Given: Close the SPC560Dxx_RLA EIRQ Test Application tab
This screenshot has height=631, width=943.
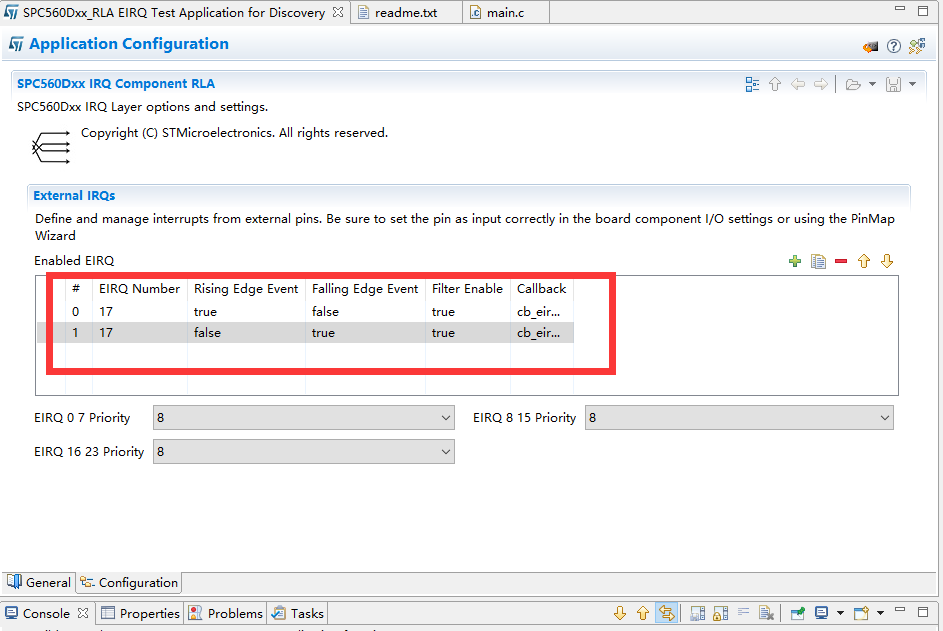Looking at the screenshot, I should pyautogui.click(x=338, y=11).
